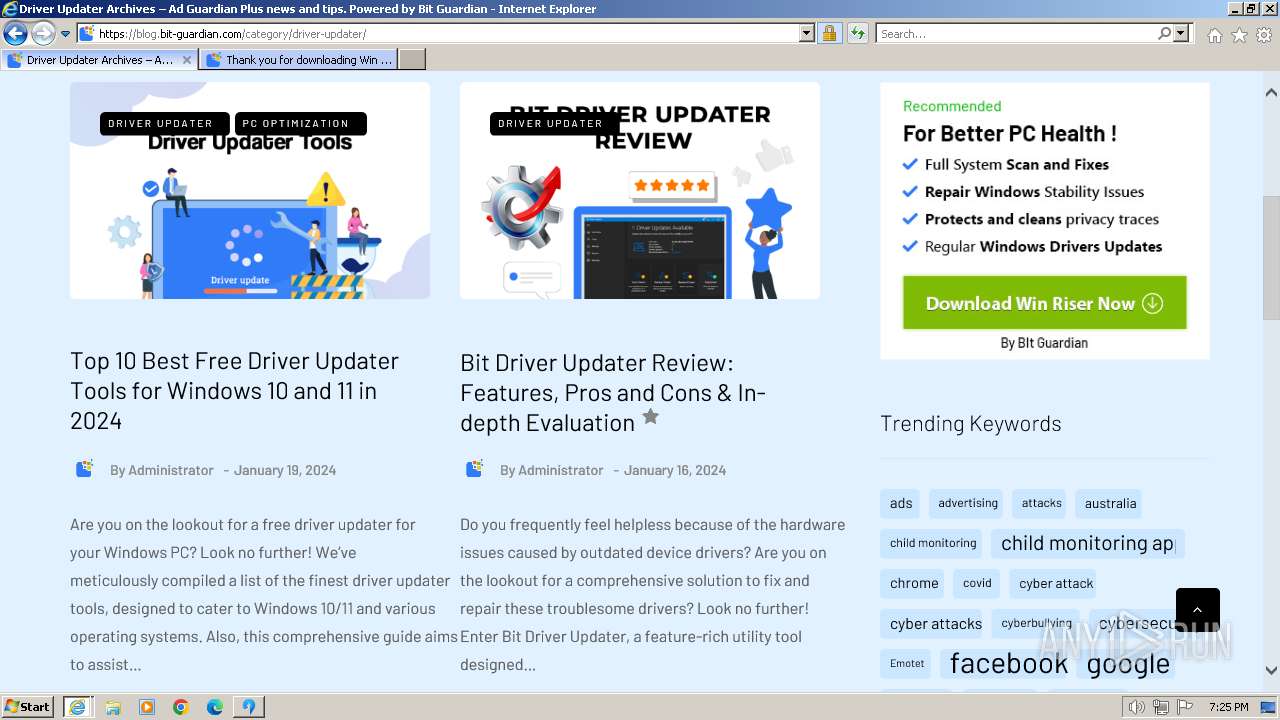Open the Tools gear icon

tap(1264, 35)
